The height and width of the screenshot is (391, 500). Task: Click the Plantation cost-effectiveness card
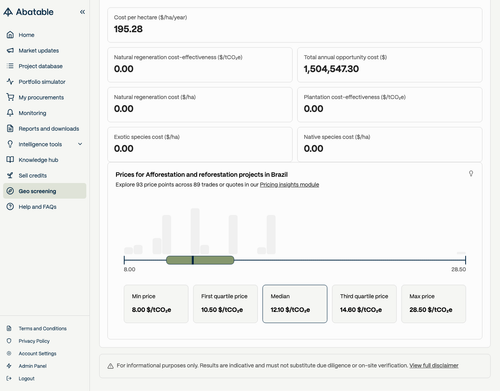coord(390,105)
